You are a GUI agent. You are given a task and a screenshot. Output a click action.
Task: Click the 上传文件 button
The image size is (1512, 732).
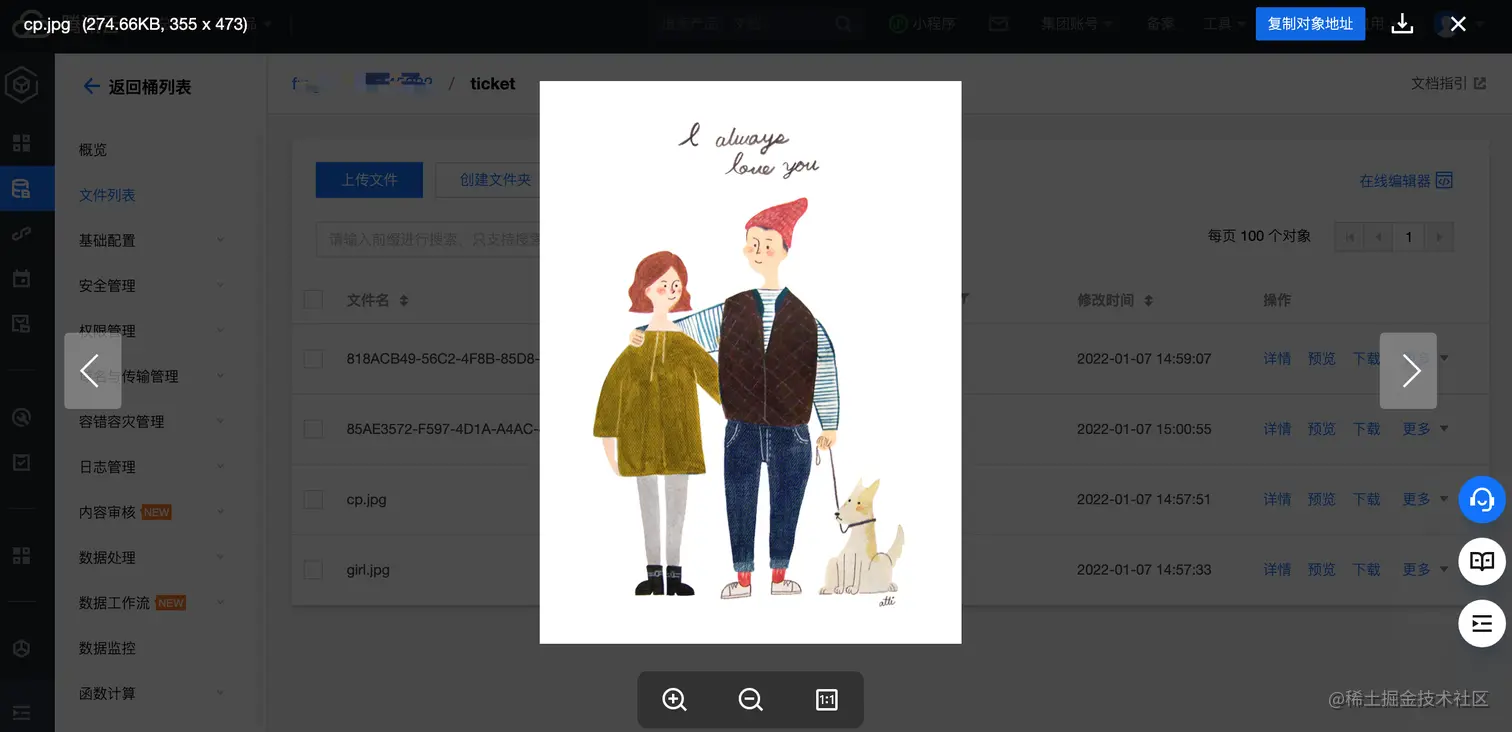pyautogui.click(x=369, y=180)
